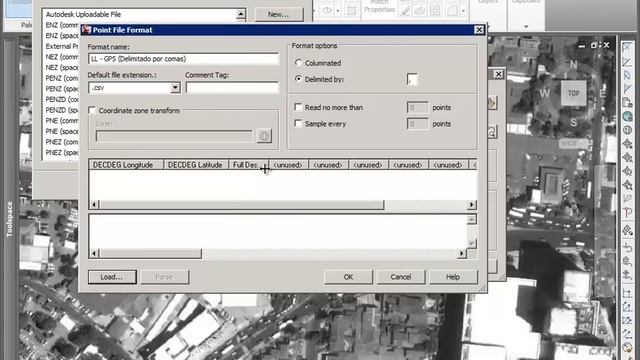This screenshot has width=640, height=360.
Task: Click the DECDEG Longitude column header
Action: 126,165
